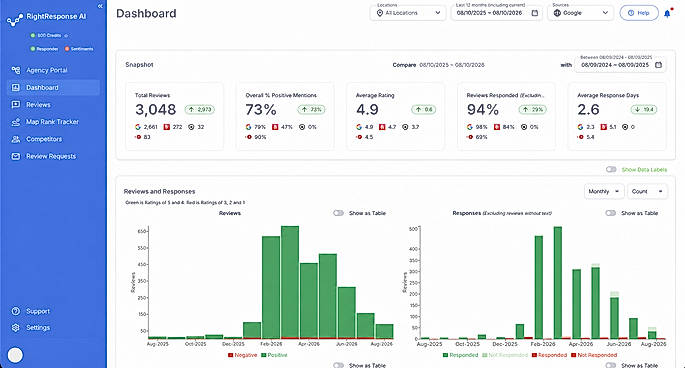Select Map Rank Tracker label in the sidebar

pyautogui.click(x=52, y=122)
